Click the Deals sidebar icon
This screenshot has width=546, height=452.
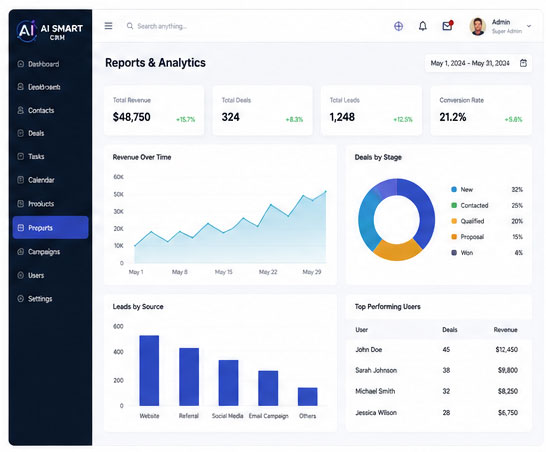[x=21, y=133]
